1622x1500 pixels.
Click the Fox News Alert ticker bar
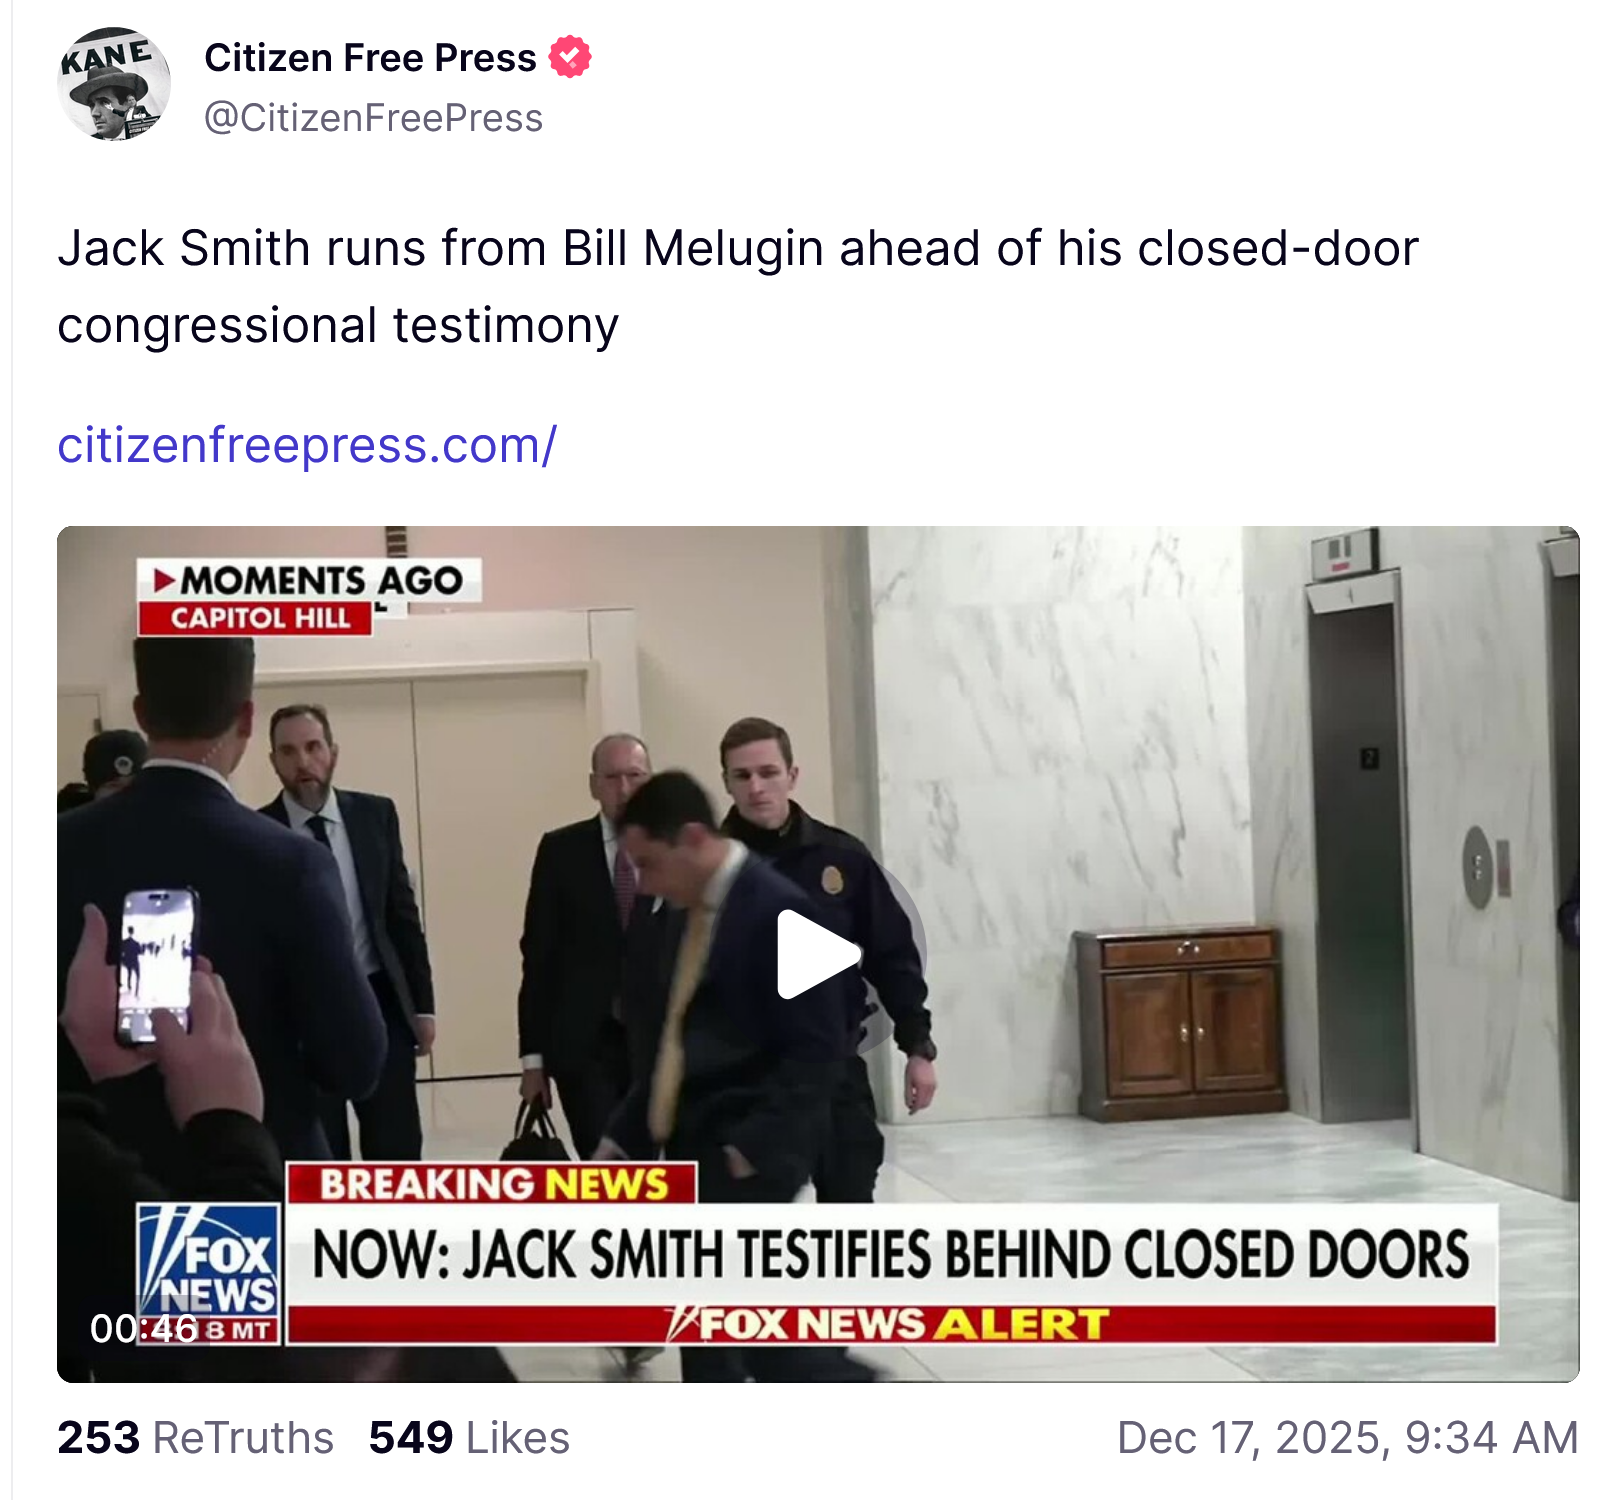(890, 1324)
